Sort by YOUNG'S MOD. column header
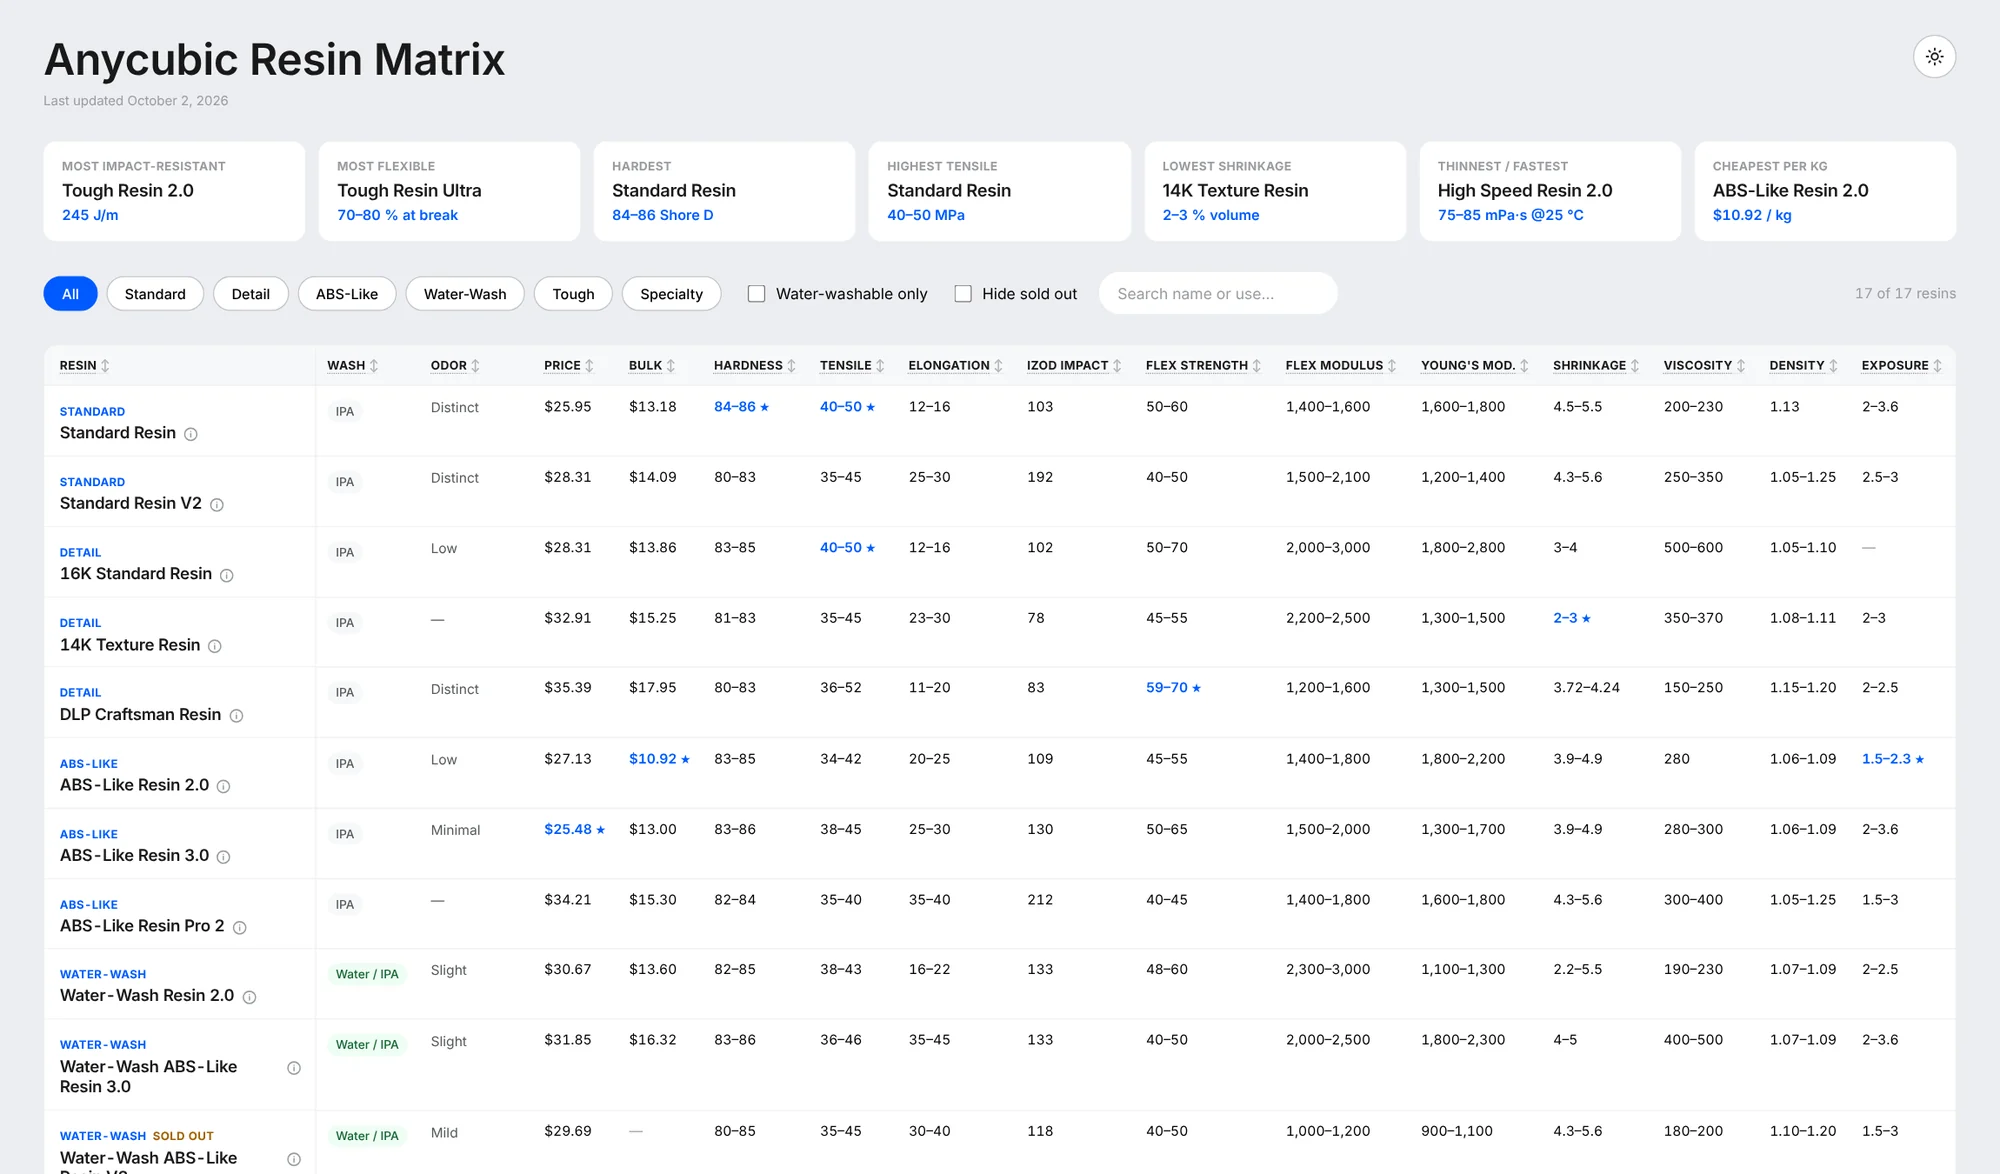 click(x=1475, y=366)
